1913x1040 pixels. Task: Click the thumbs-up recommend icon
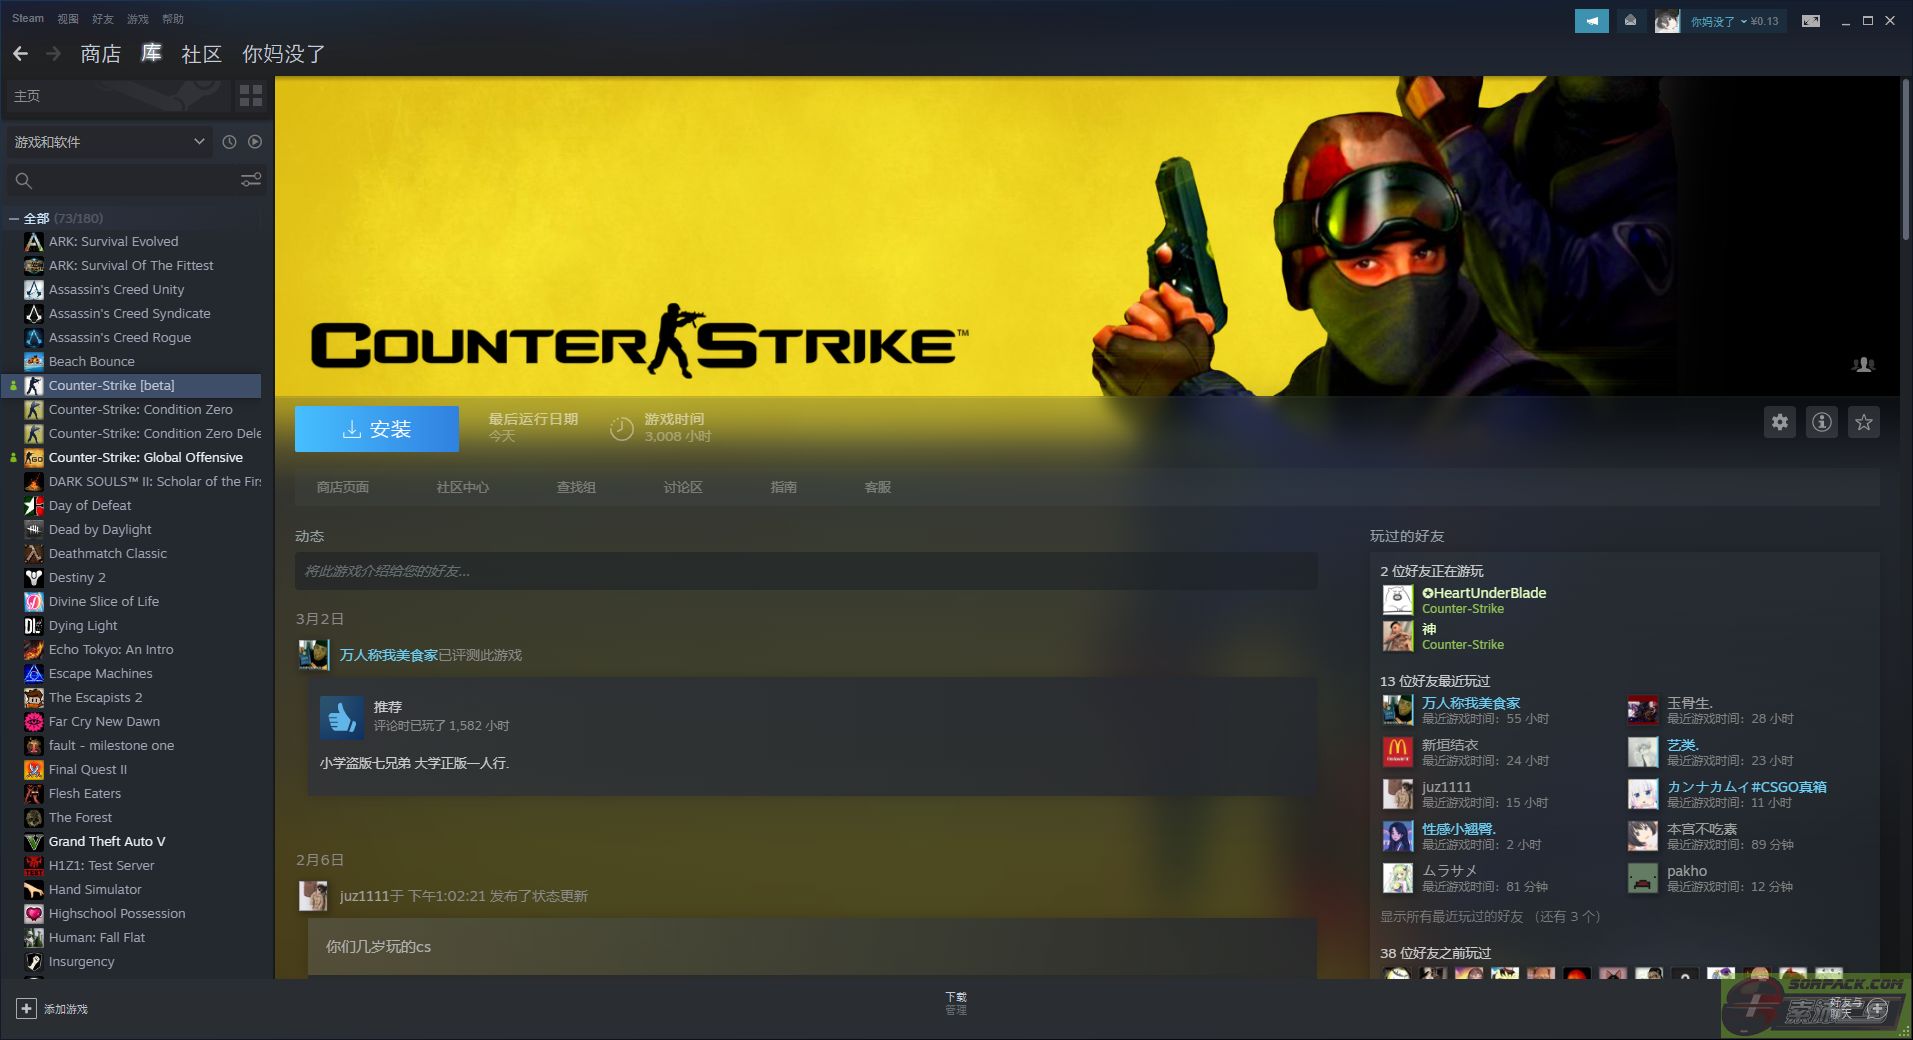tap(341, 717)
